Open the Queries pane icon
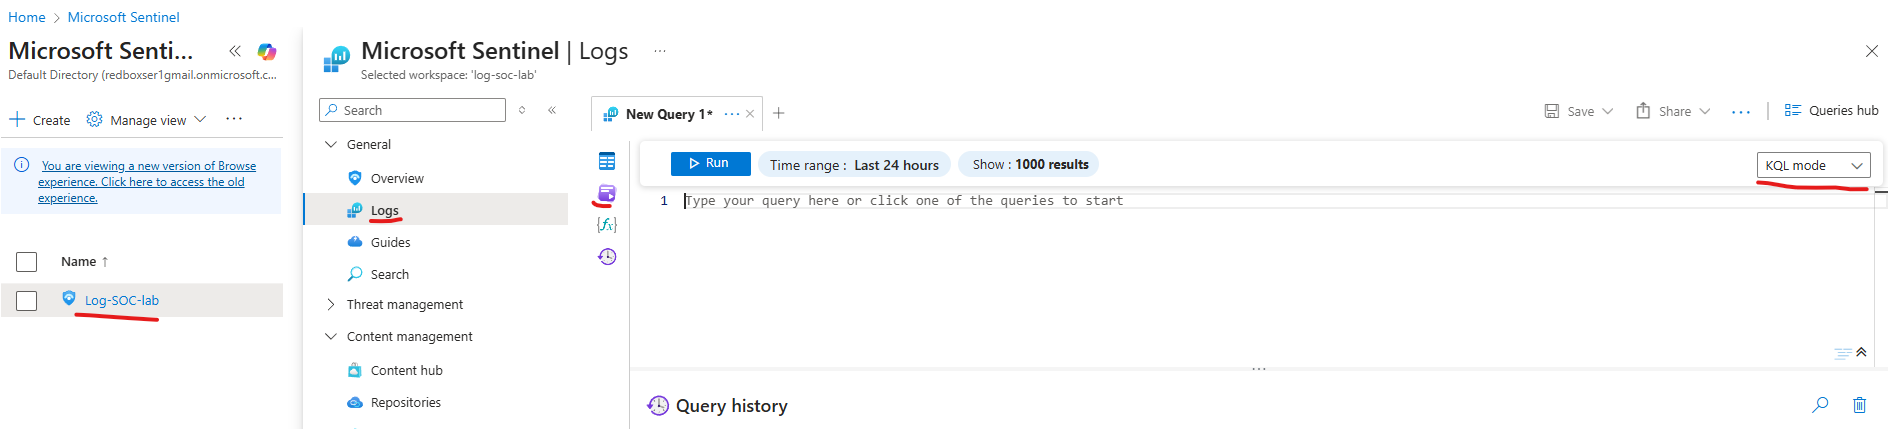Screen dimensions: 1901x429 point(606,193)
